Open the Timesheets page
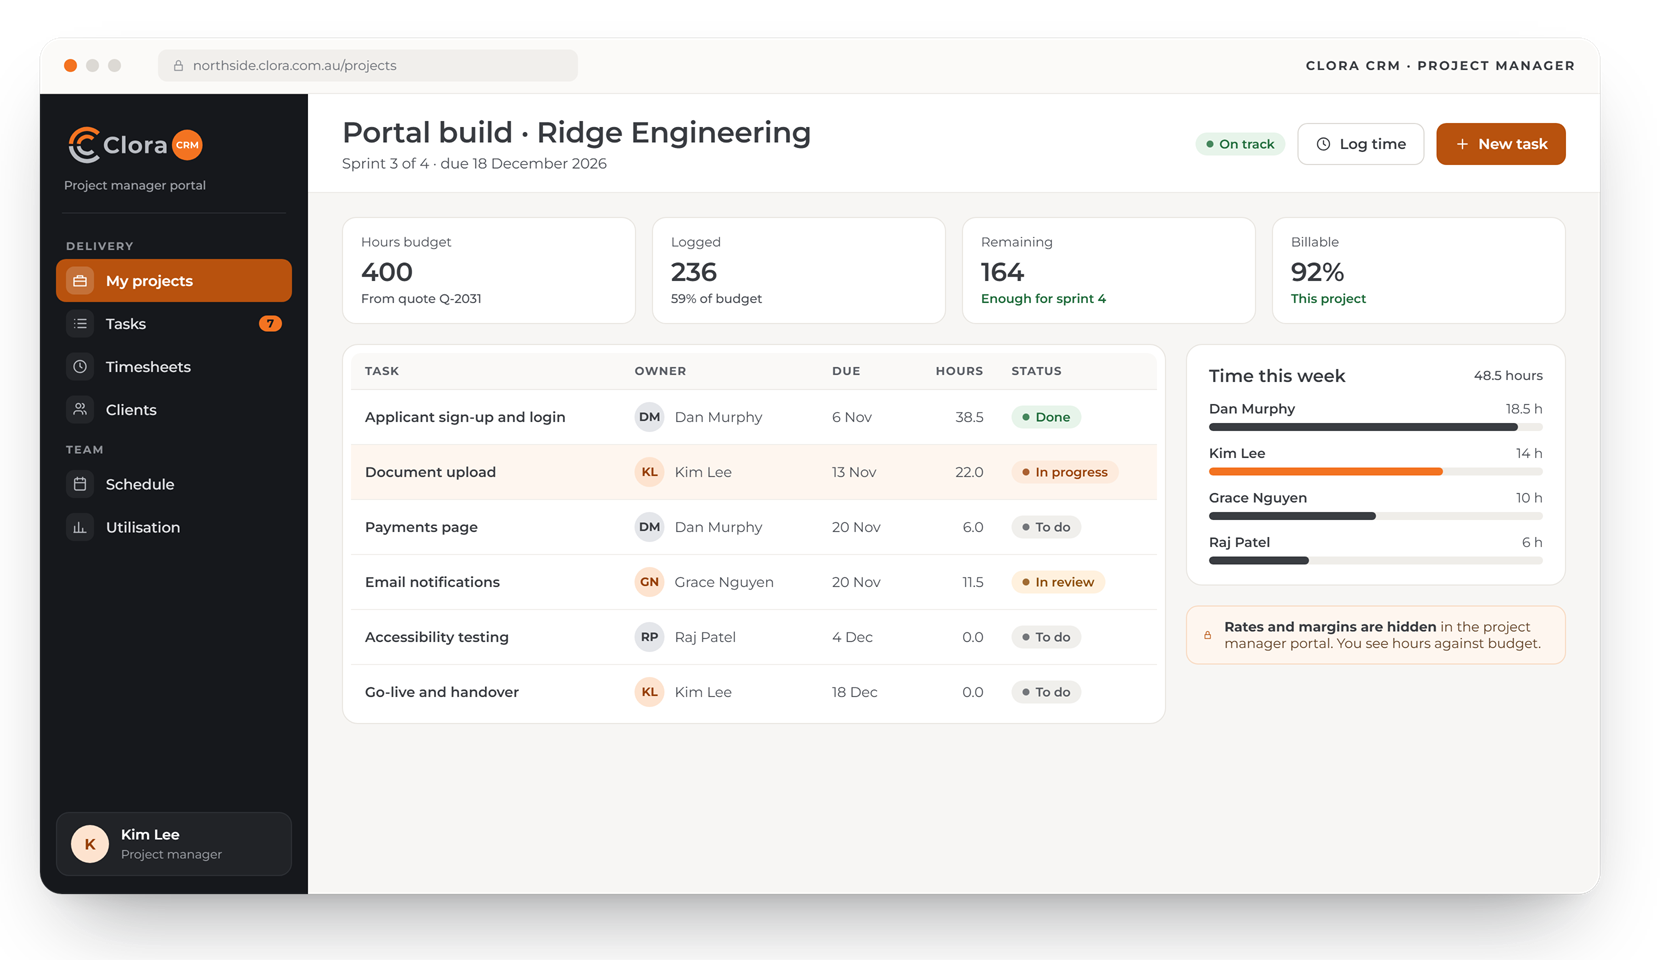1660x960 pixels. point(174,367)
